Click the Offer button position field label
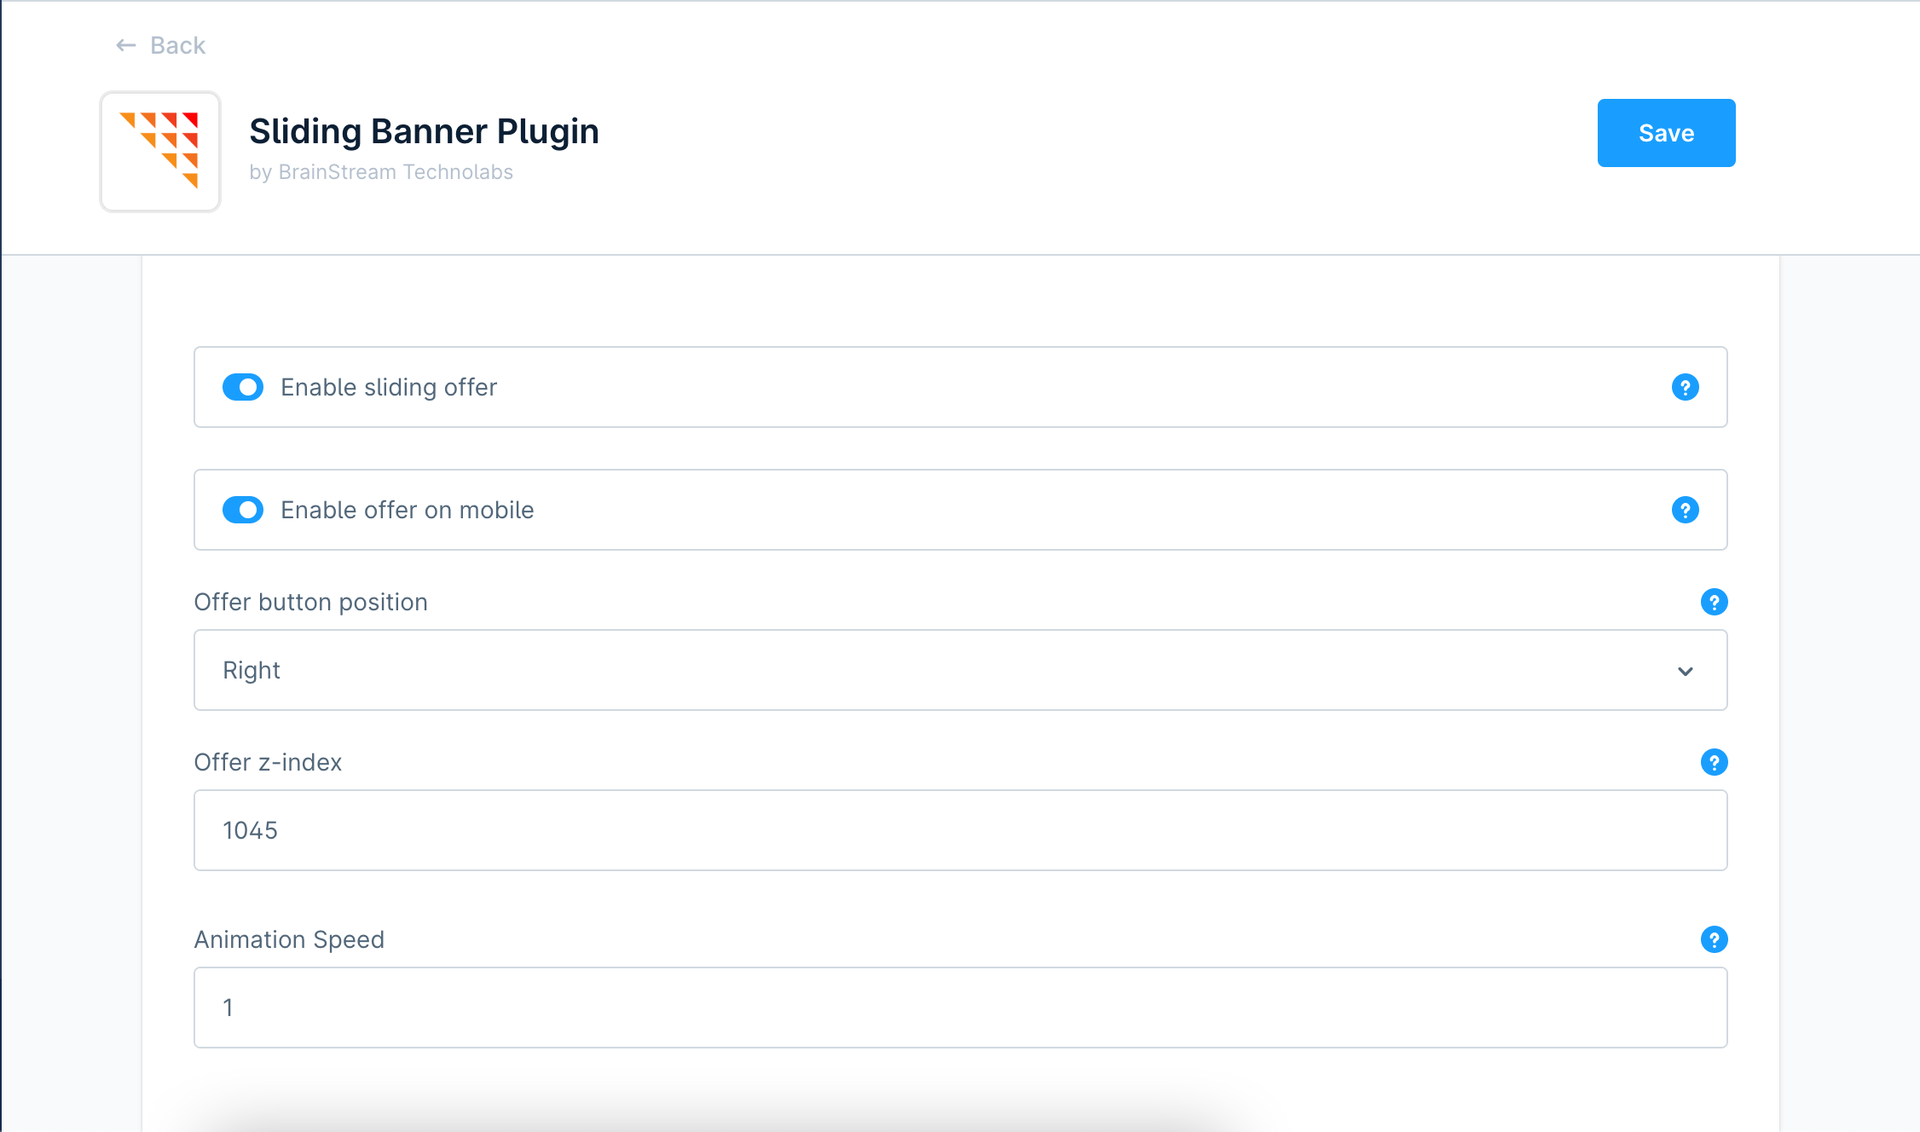This screenshot has width=1920, height=1132. [310, 602]
